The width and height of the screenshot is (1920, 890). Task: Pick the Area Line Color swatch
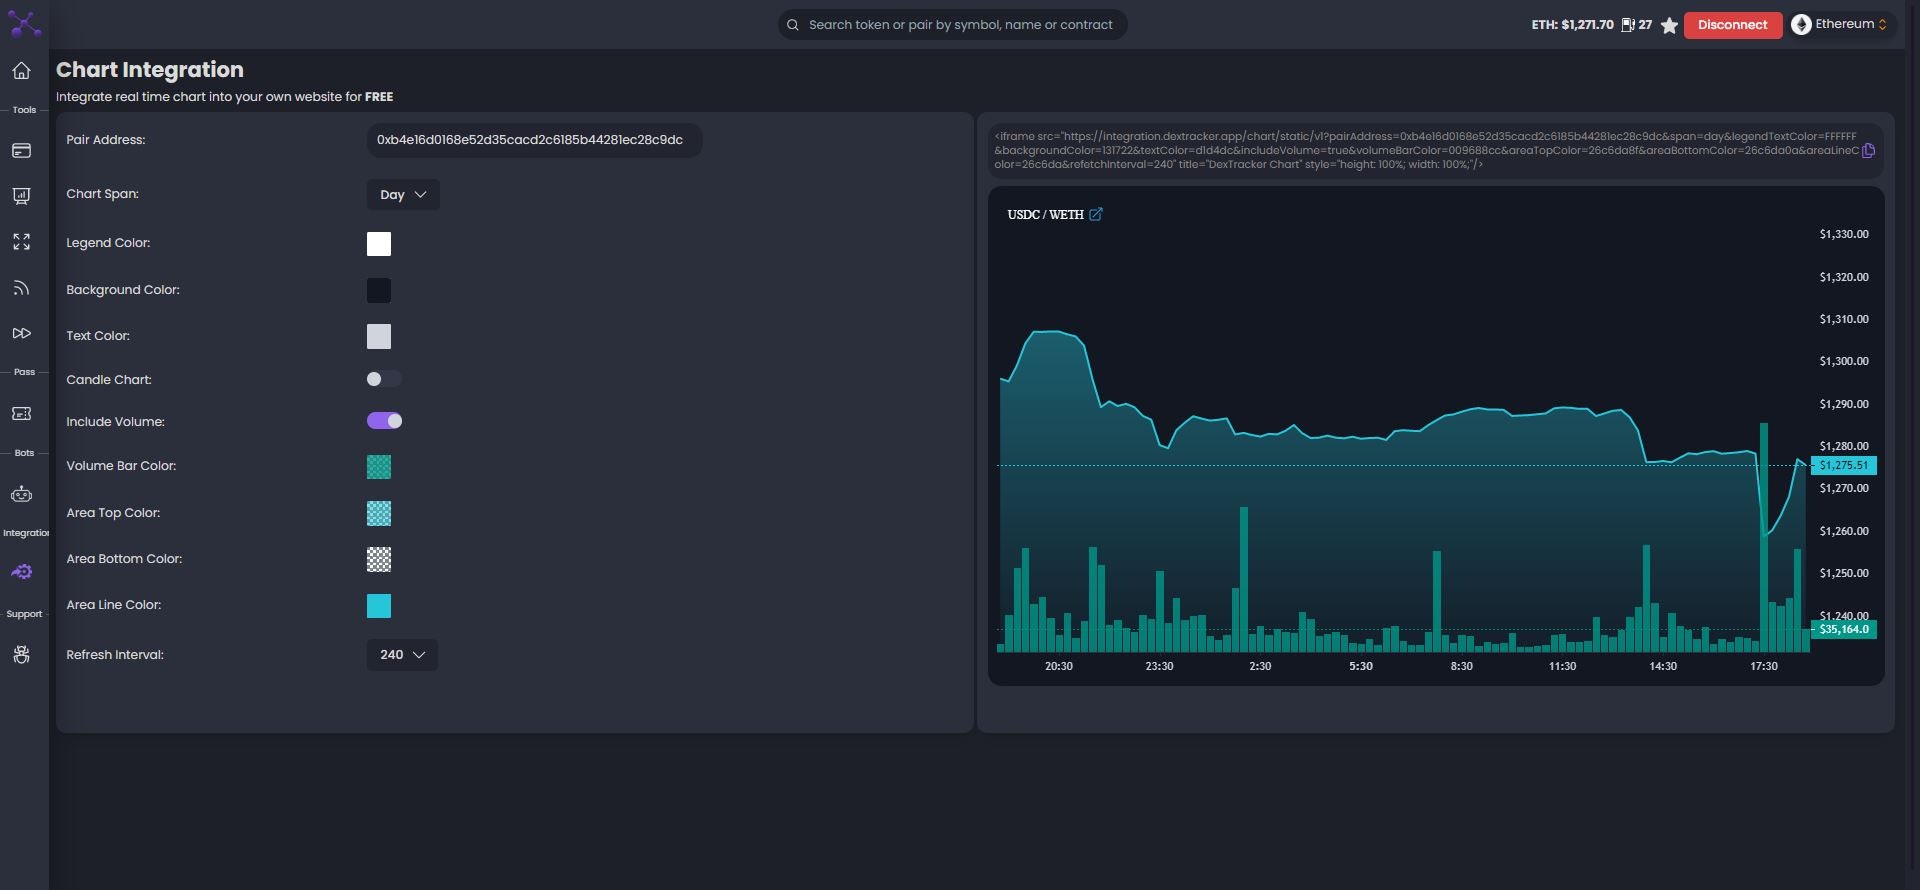click(x=379, y=606)
